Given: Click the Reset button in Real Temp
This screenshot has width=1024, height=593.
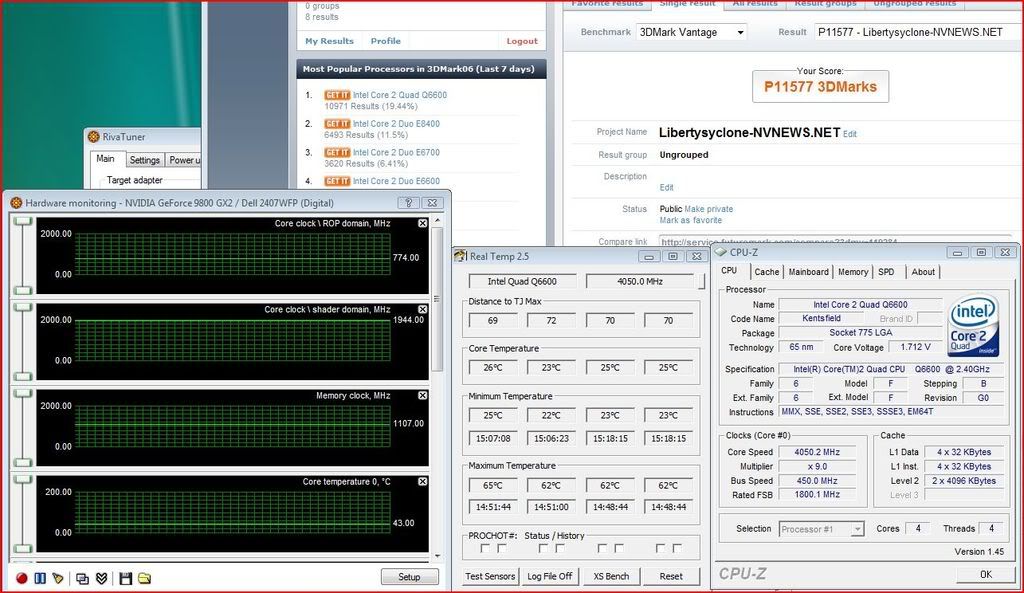Looking at the screenshot, I should coord(671,576).
